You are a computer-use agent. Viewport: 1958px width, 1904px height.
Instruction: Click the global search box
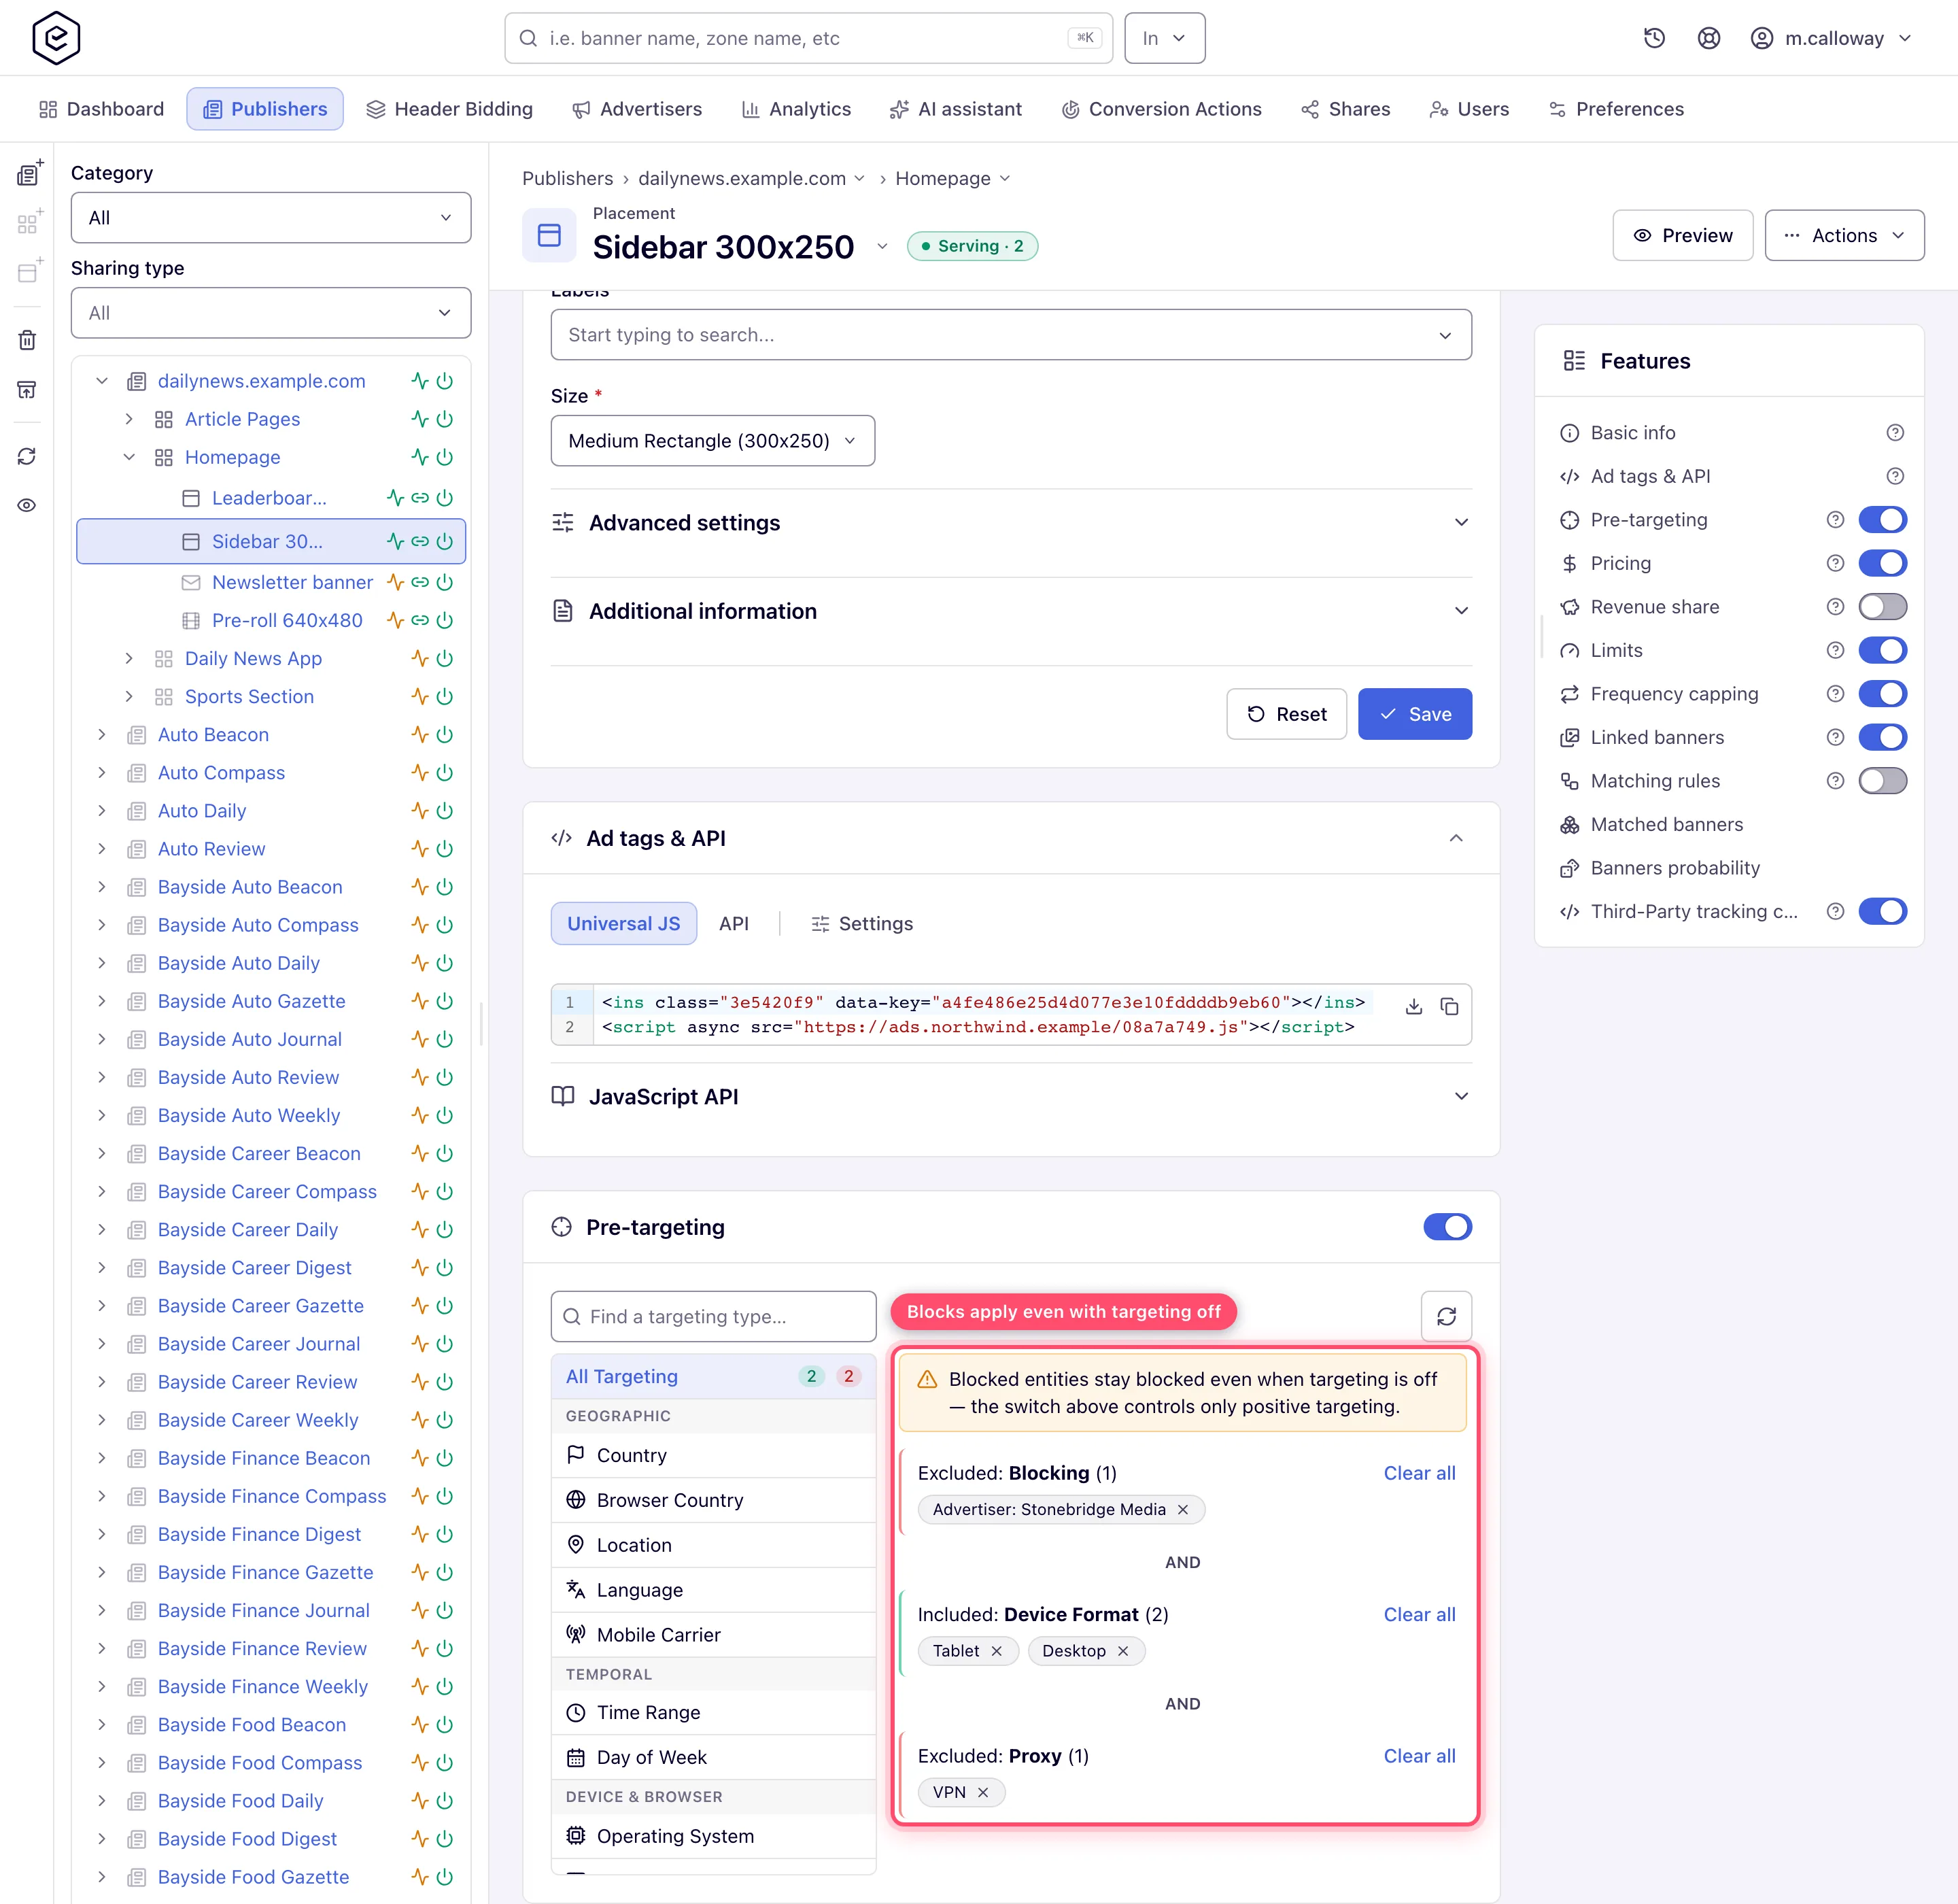(x=808, y=38)
